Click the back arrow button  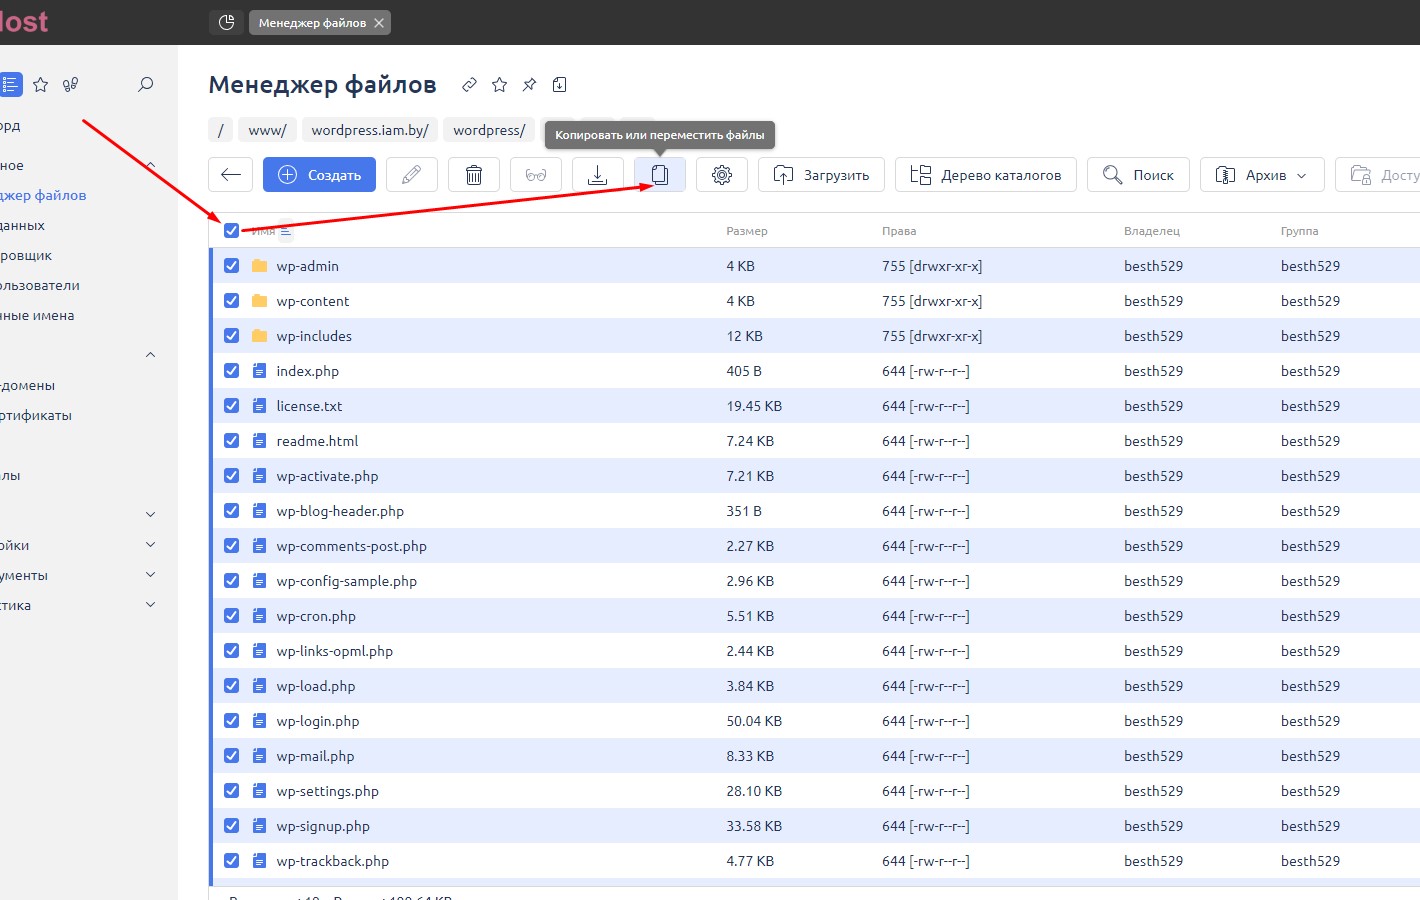pos(231,175)
